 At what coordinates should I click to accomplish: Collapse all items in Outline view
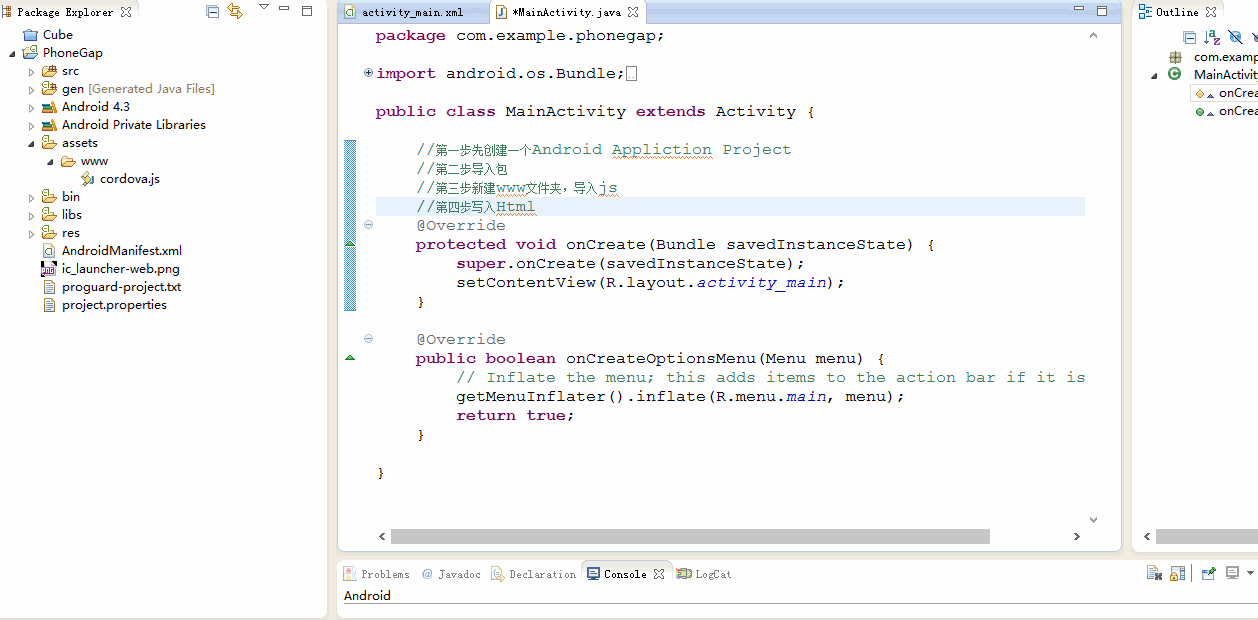click(1189, 37)
